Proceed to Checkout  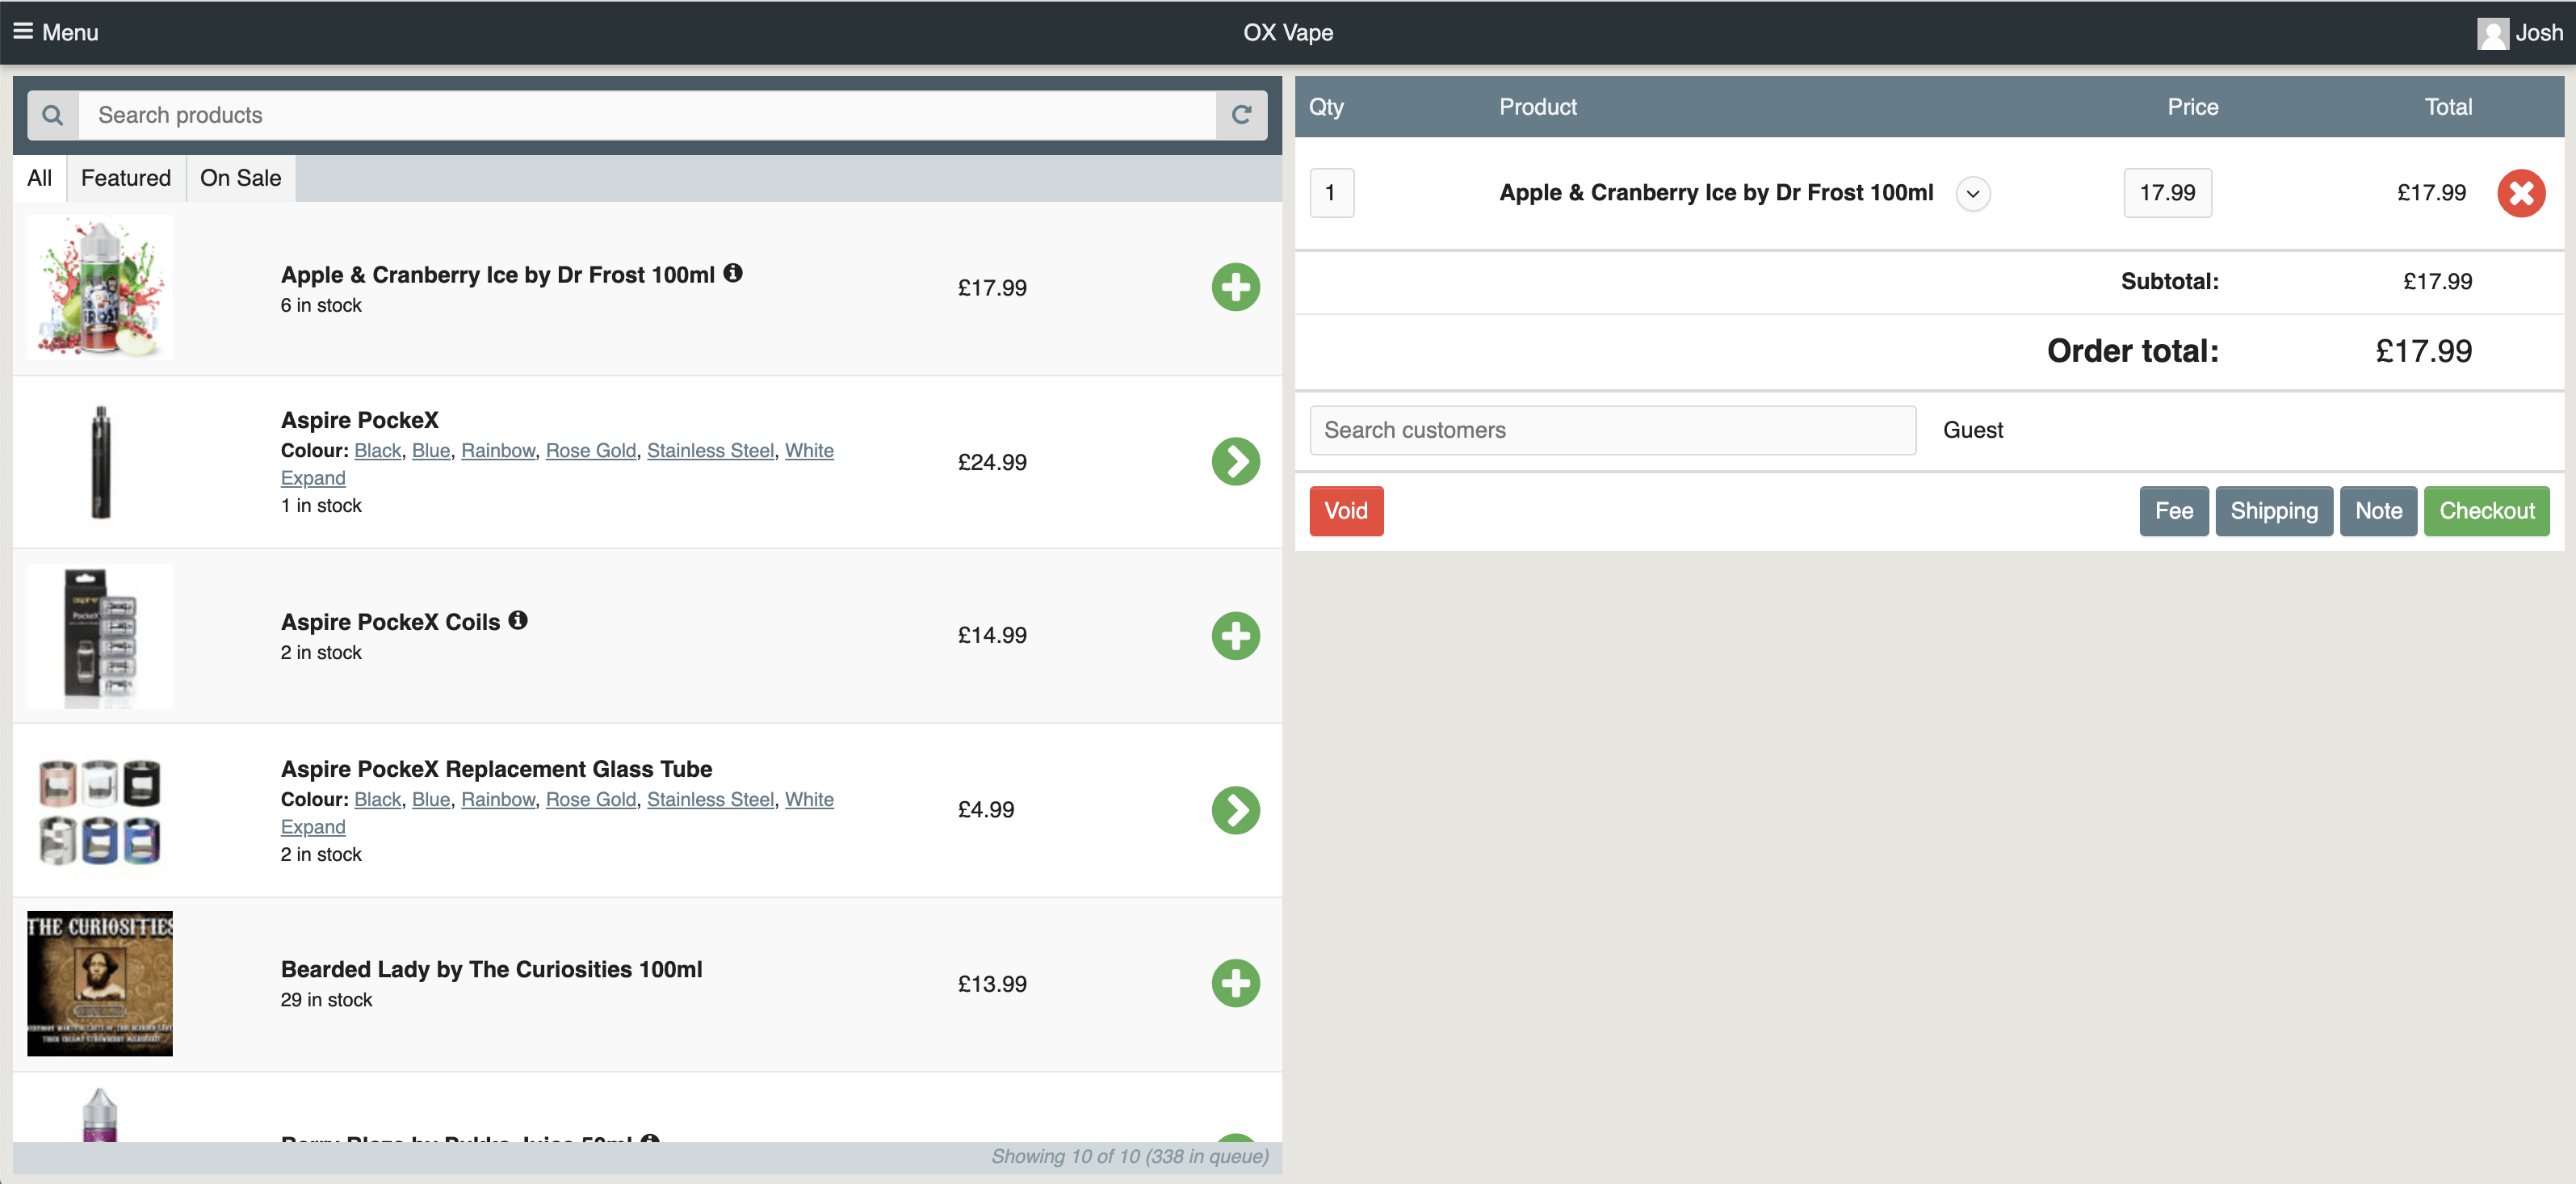pos(2487,511)
